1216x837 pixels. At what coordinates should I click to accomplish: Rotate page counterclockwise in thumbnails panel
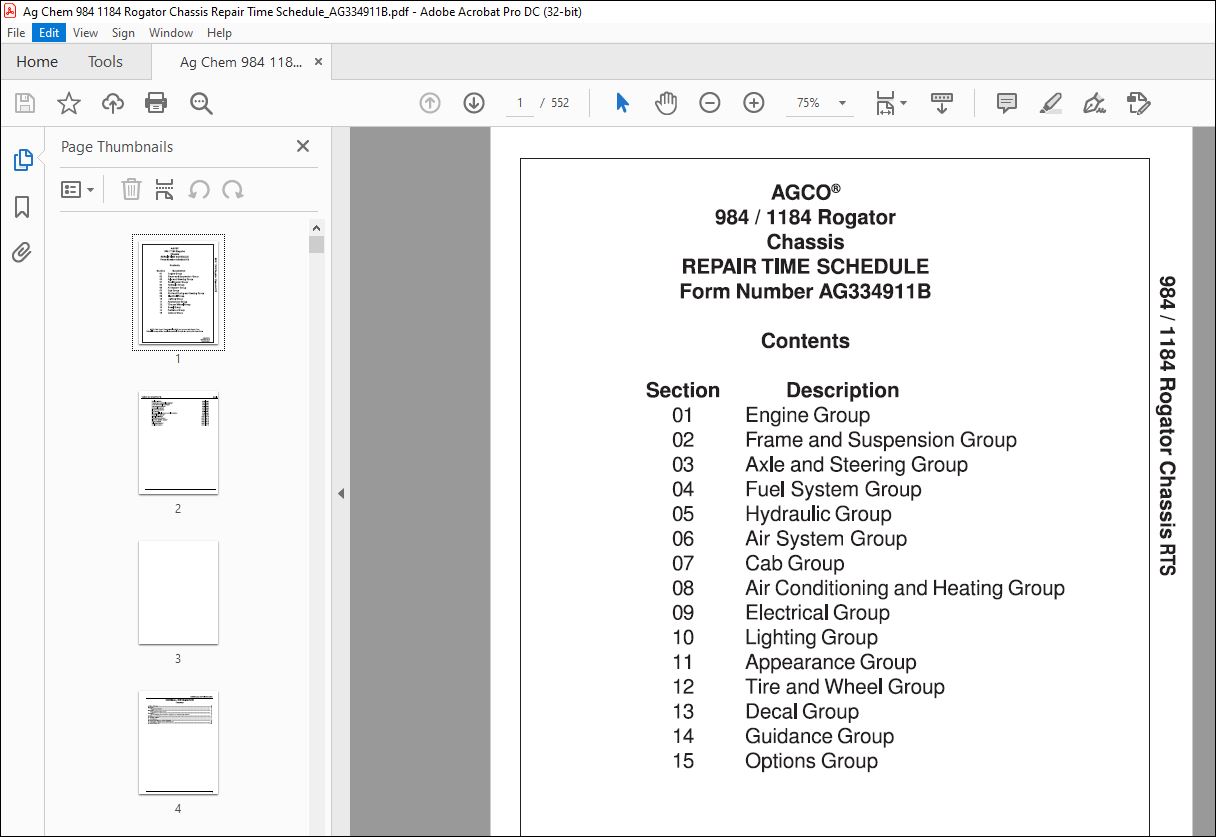coord(199,189)
